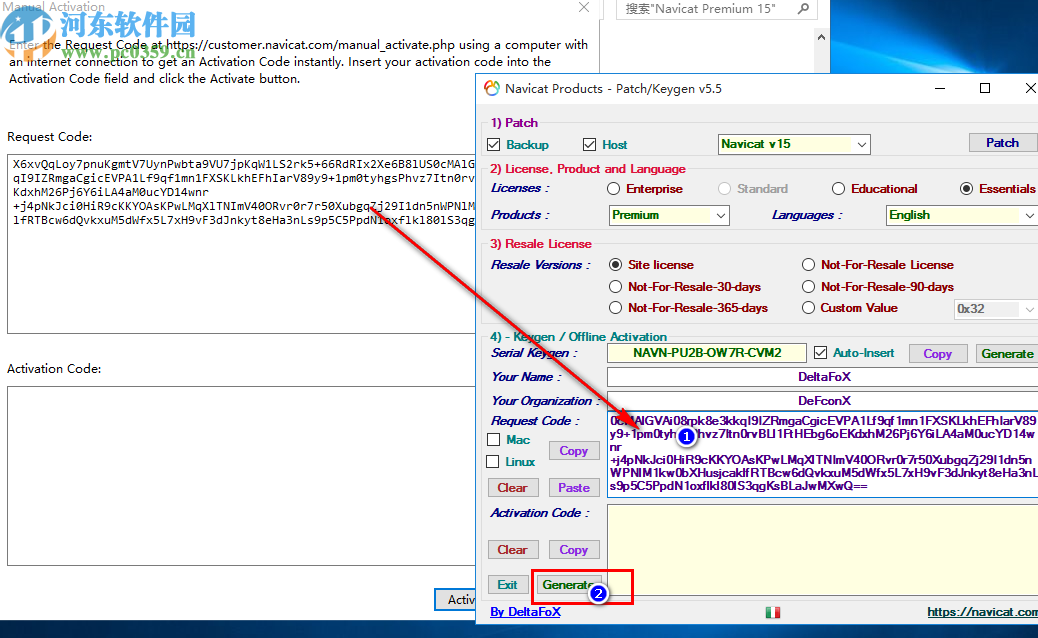
Task: Click the Manual Activation Activation Code box
Action: coord(241,476)
